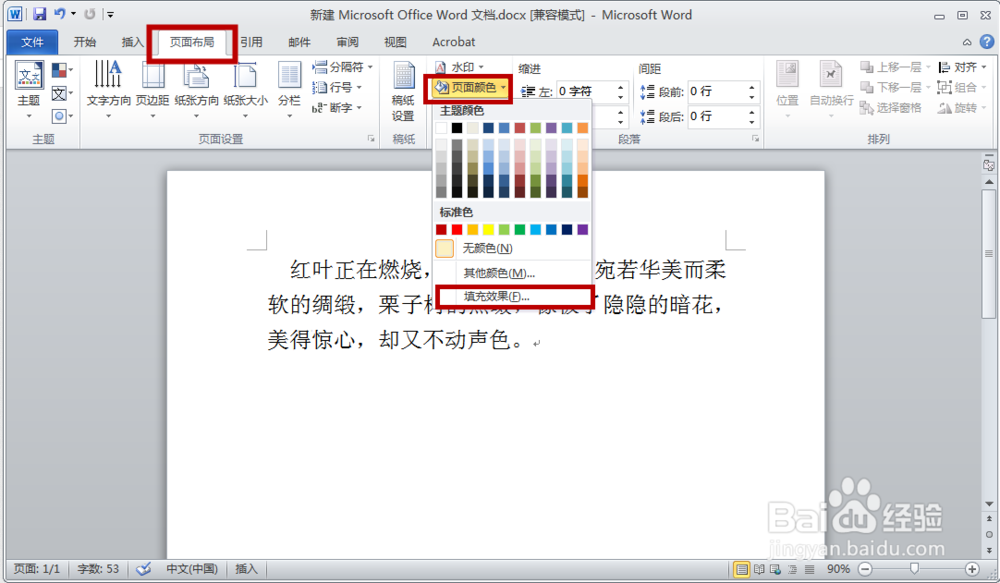The image size is (1000, 583).
Task: Click Page Color (页面颜色) dropdown
Action: 471,87
